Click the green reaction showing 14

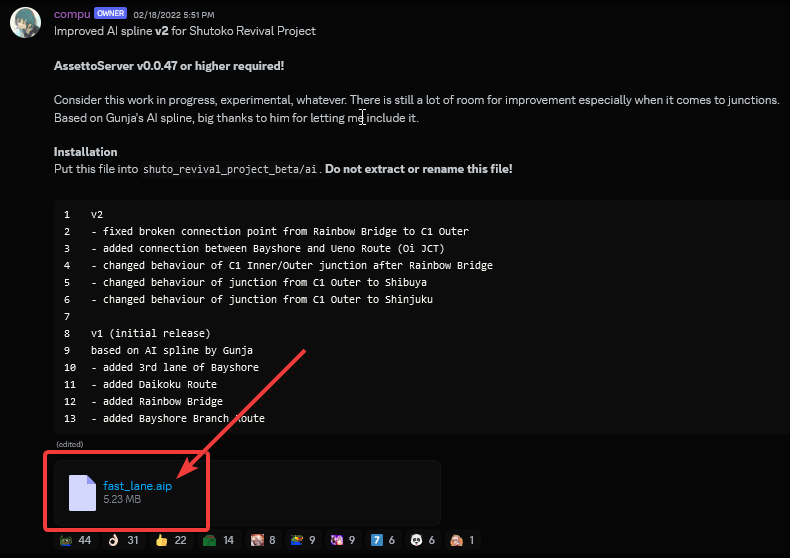pyautogui.click(x=219, y=540)
